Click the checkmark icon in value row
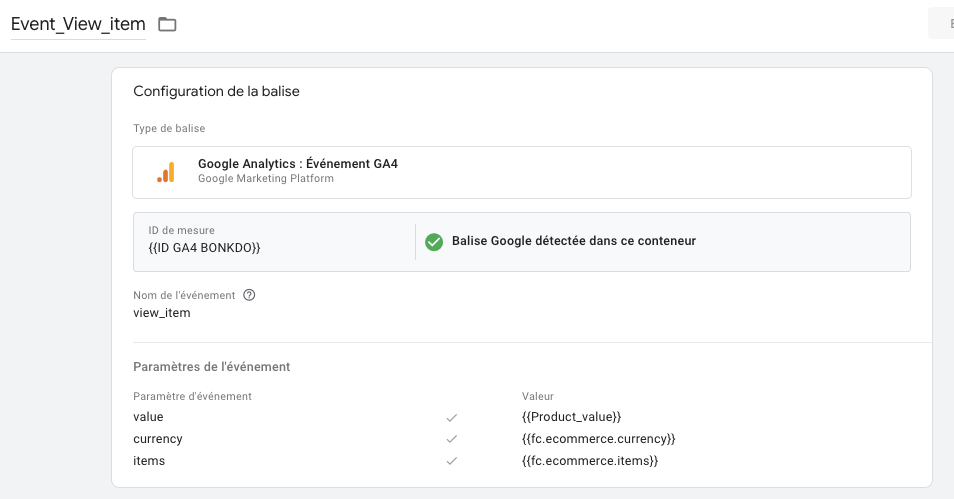Viewport: 954px width, 499px height. [x=451, y=417]
